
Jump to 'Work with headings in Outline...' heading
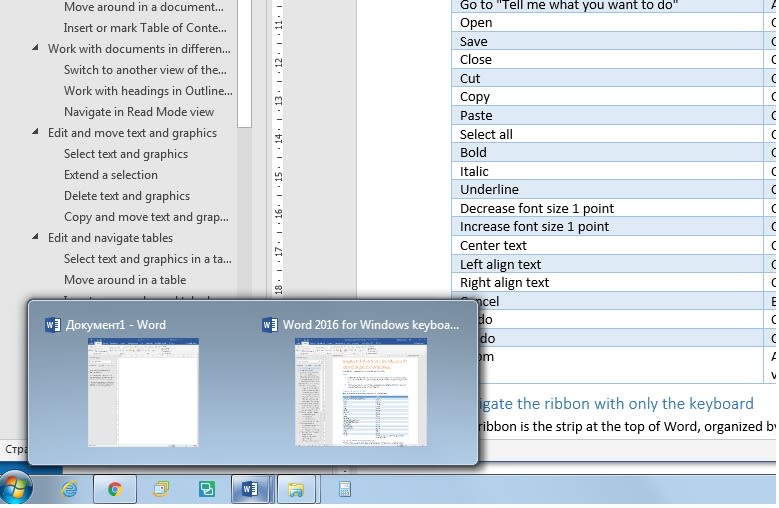(148, 91)
